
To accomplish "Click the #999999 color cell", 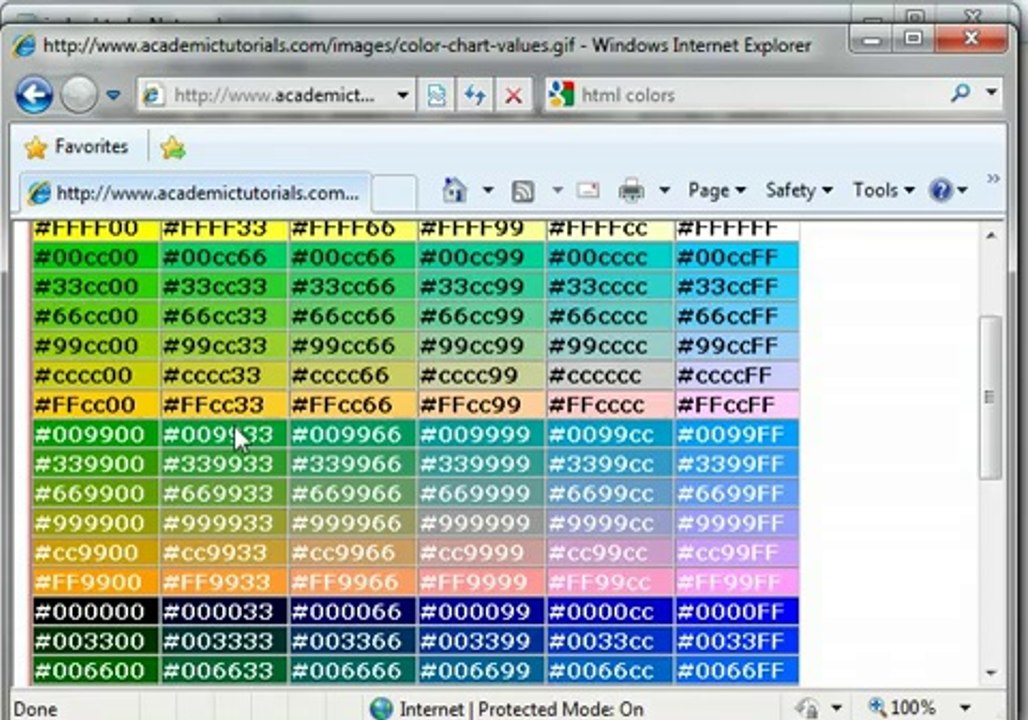I will point(481,523).
